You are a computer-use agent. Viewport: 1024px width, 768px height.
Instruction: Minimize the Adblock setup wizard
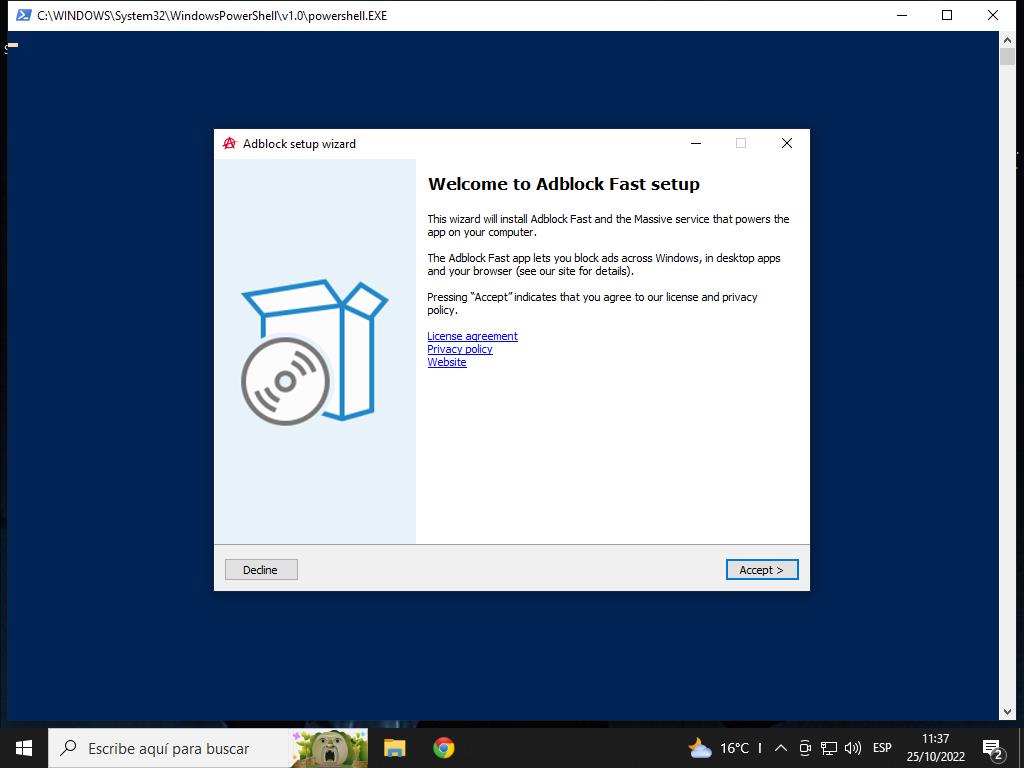coord(696,144)
